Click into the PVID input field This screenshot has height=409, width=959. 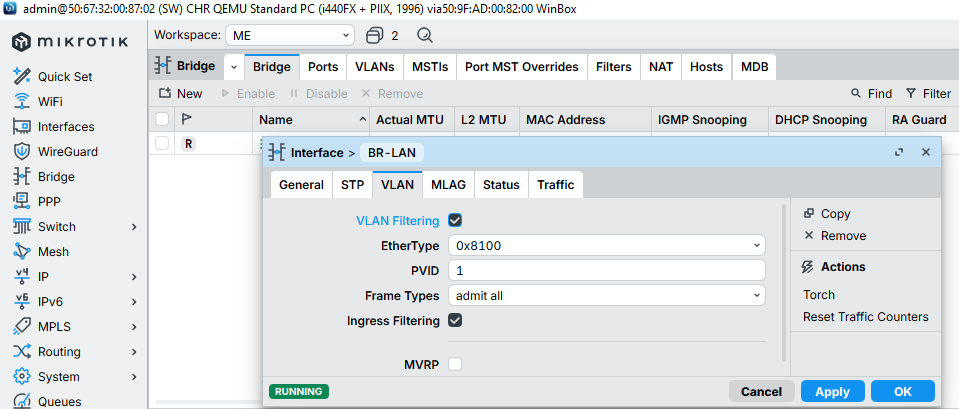(x=606, y=271)
